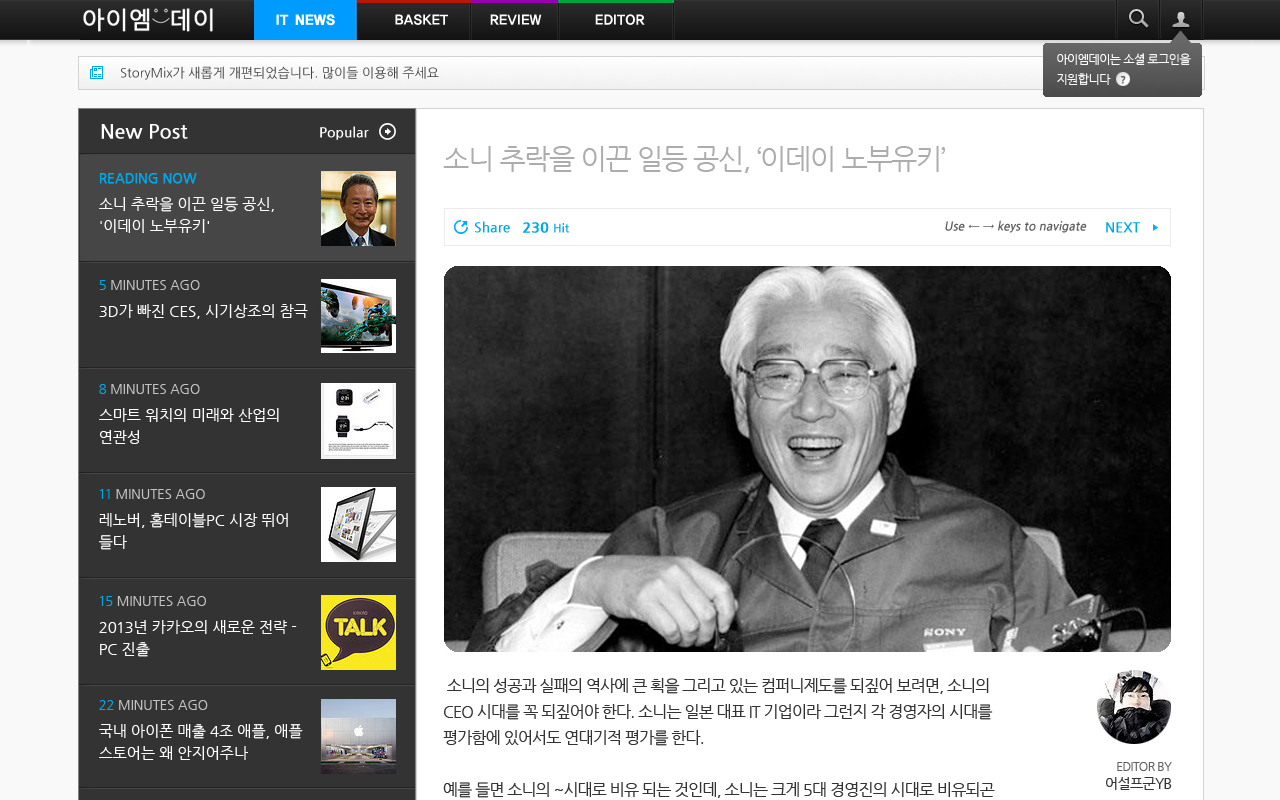Click the NEXT arrow icon
Viewport: 1280px width, 800px height.
[x=1155, y=227]
